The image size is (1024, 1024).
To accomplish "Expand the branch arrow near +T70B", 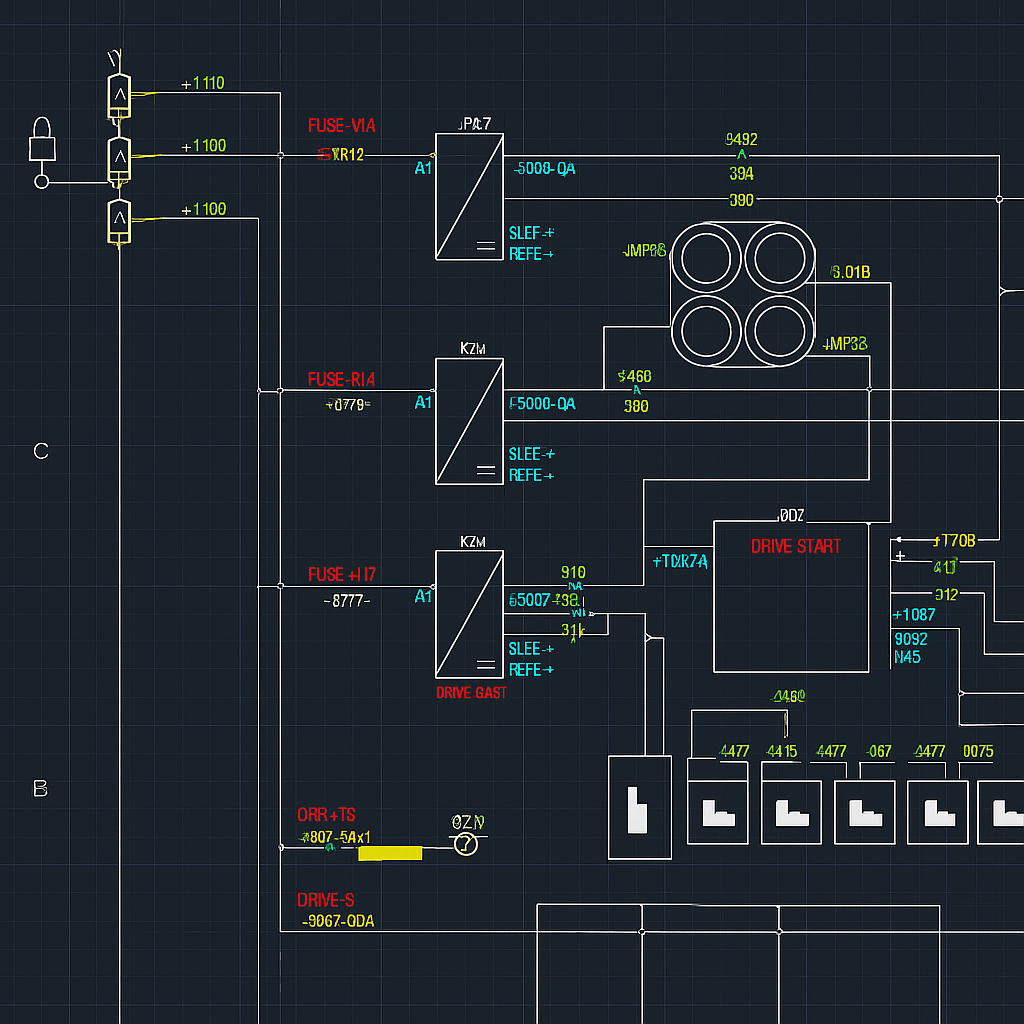I will pyautogui.click(x=901, y=541).
